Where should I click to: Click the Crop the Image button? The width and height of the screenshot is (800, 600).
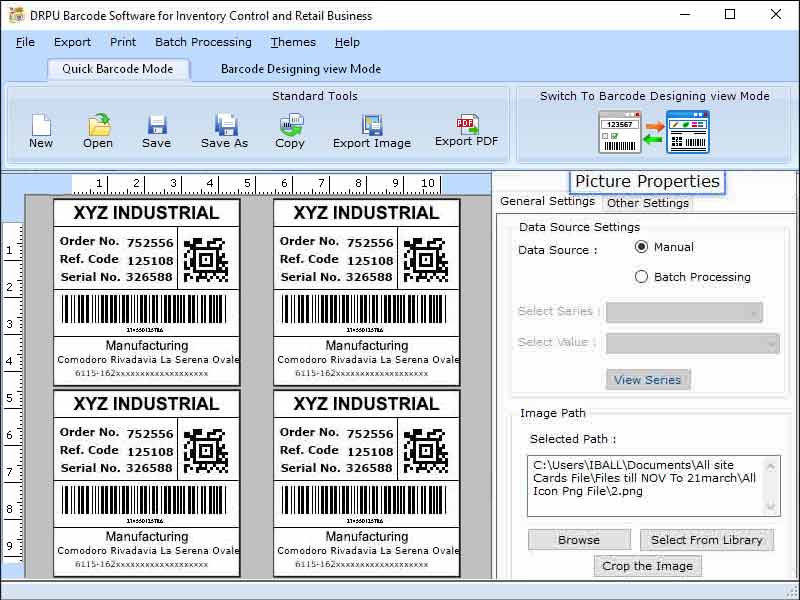[x=648, y=565]
